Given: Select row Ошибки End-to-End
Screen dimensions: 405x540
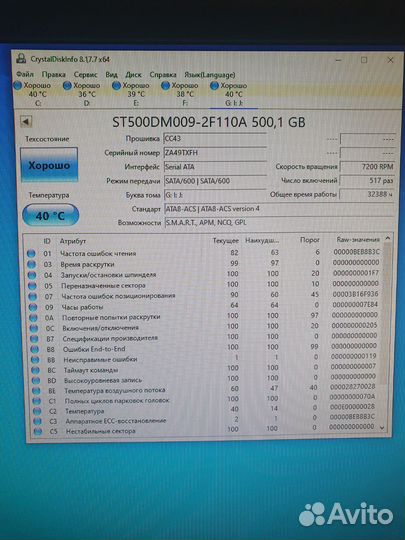Looking at the screenshot, I should click(x=203, y=348).
